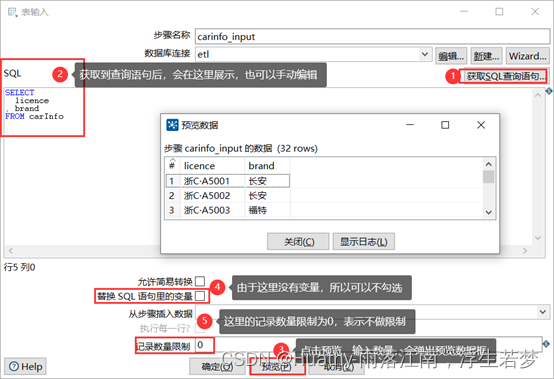Open the database Wizard... button
554x379 pixels.
(x=528, y=56)
